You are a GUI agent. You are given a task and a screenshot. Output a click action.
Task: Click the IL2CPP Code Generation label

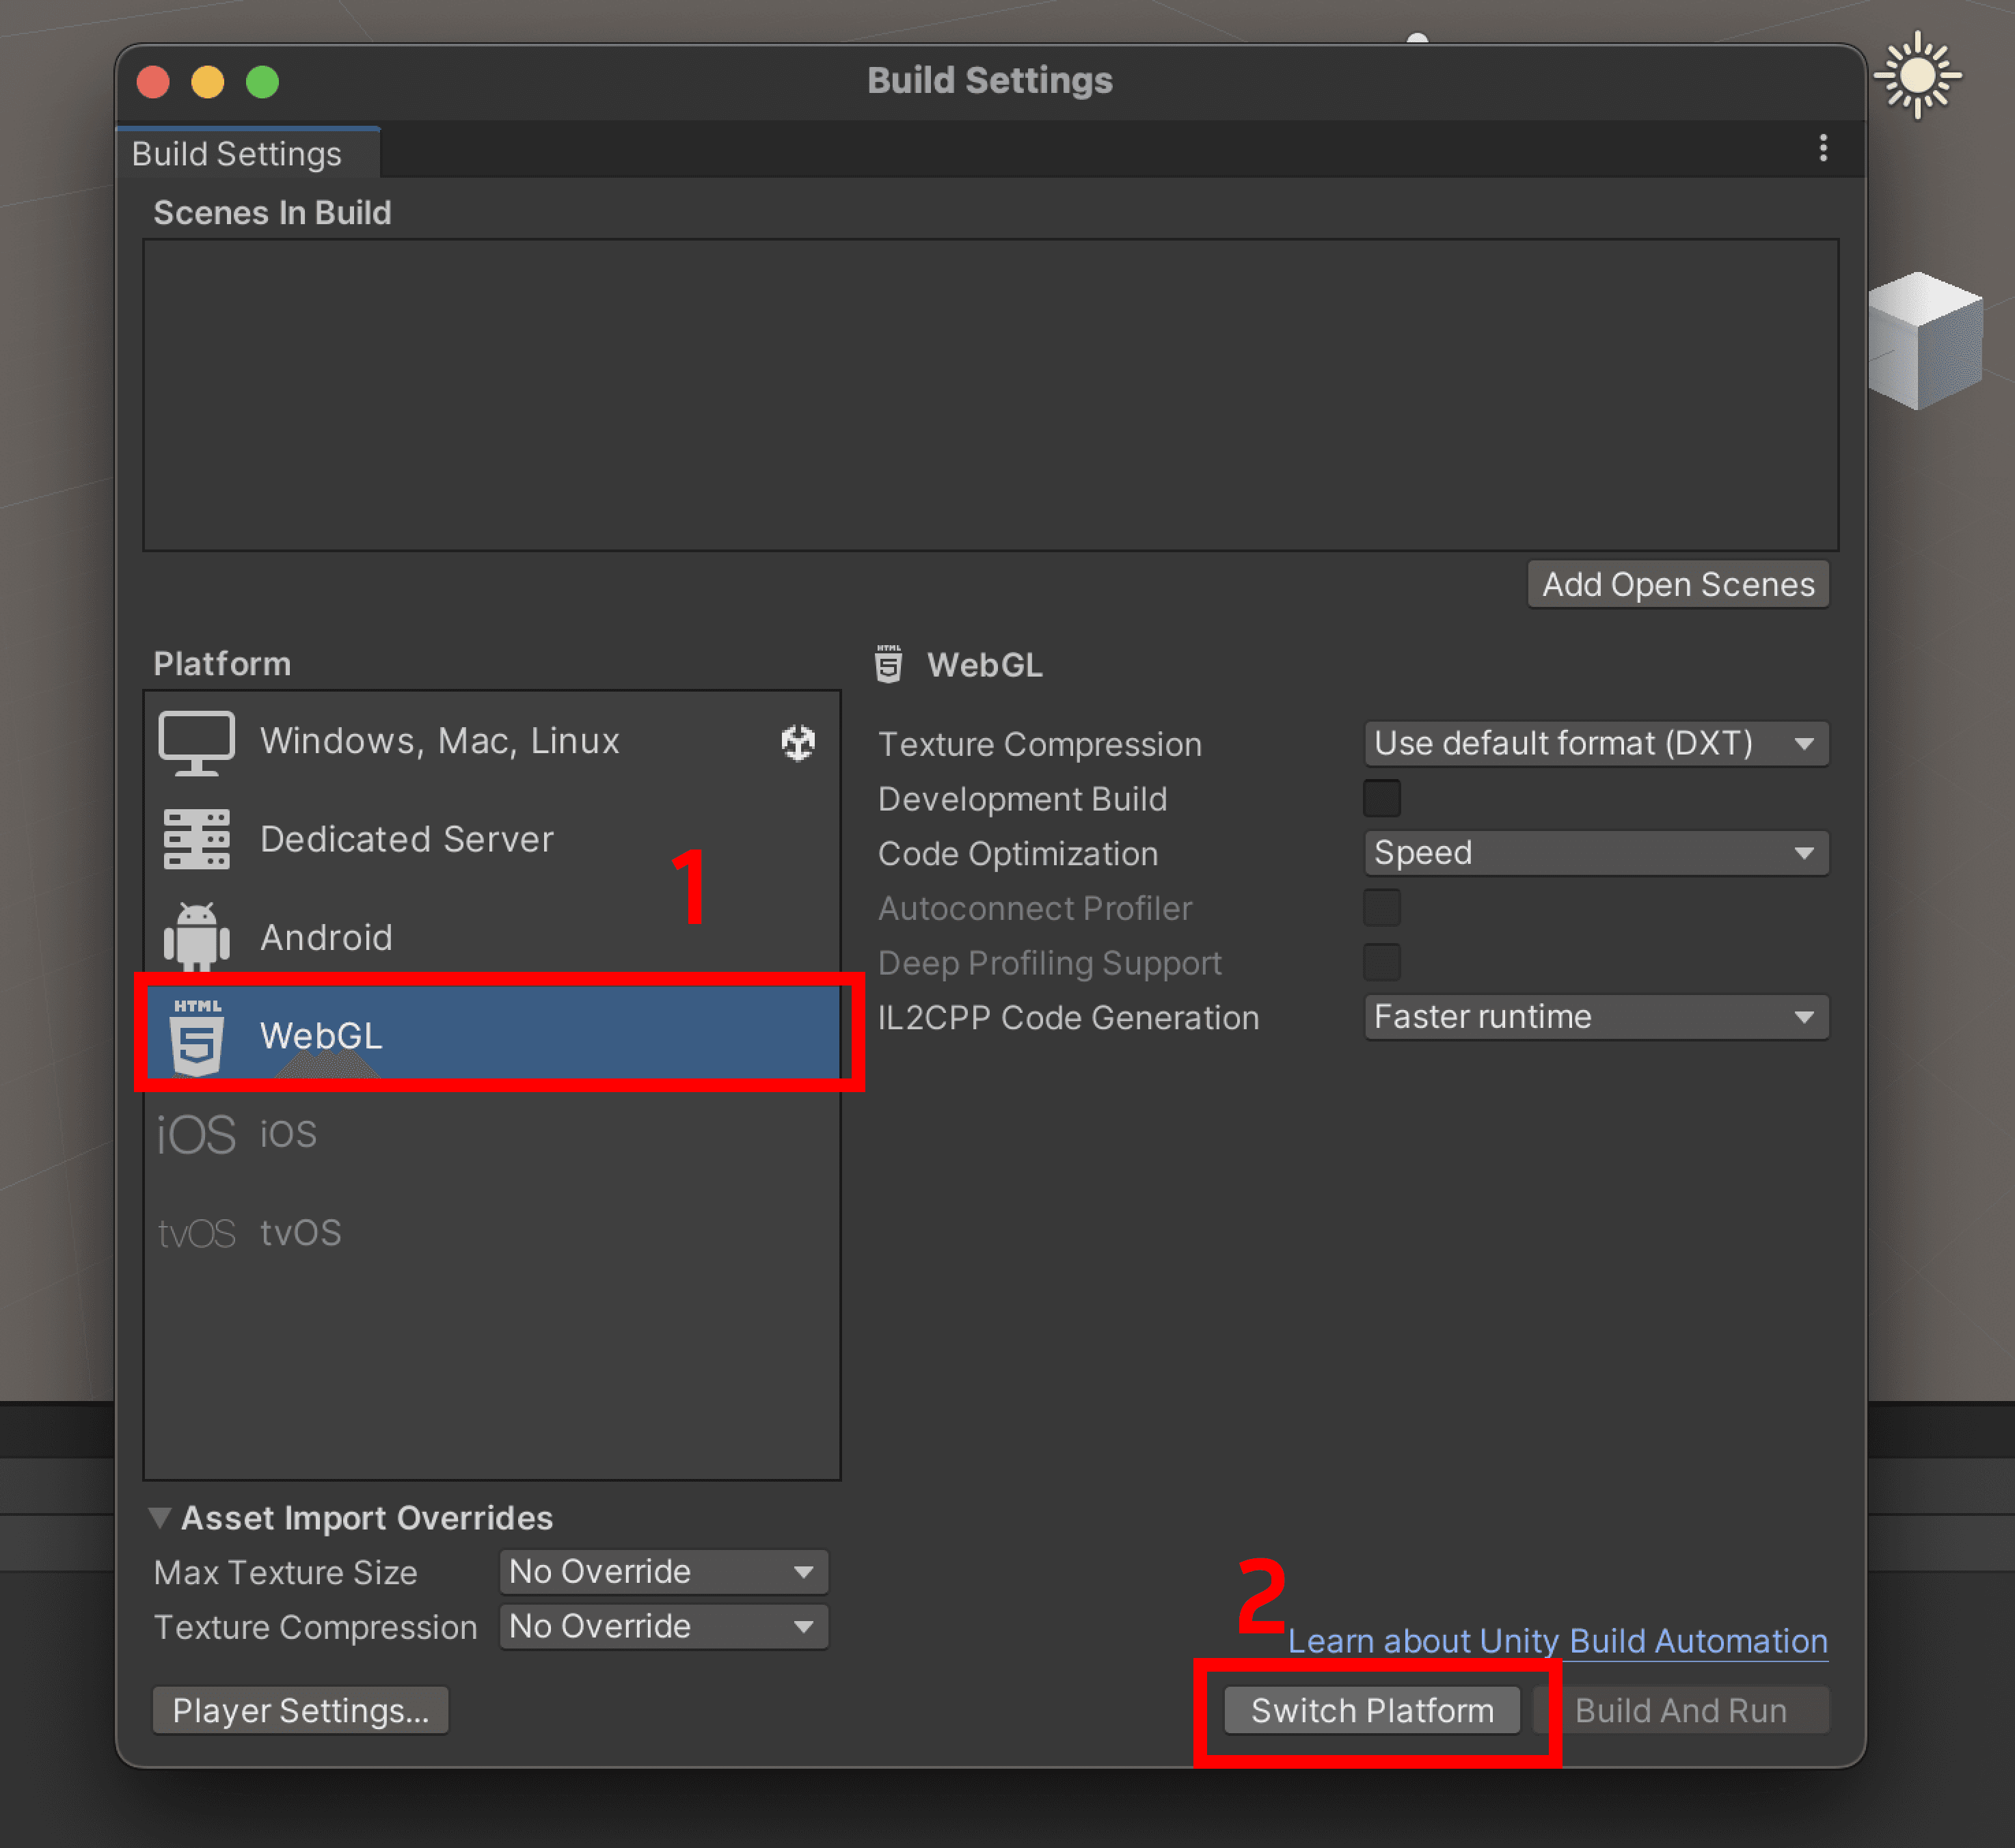tap(1068, 1018)
